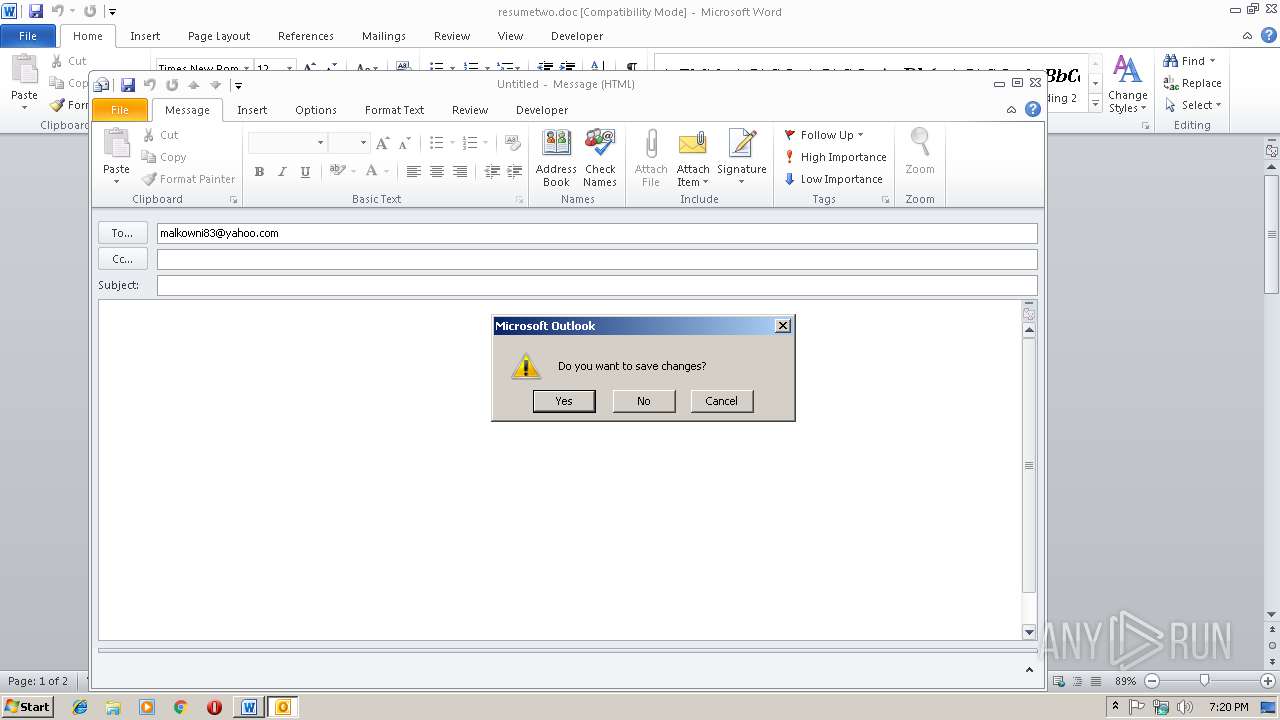Click Decrease Indent in Basic Text
Viewport: 1280px width, 720px height.
(x=491, y=172)
